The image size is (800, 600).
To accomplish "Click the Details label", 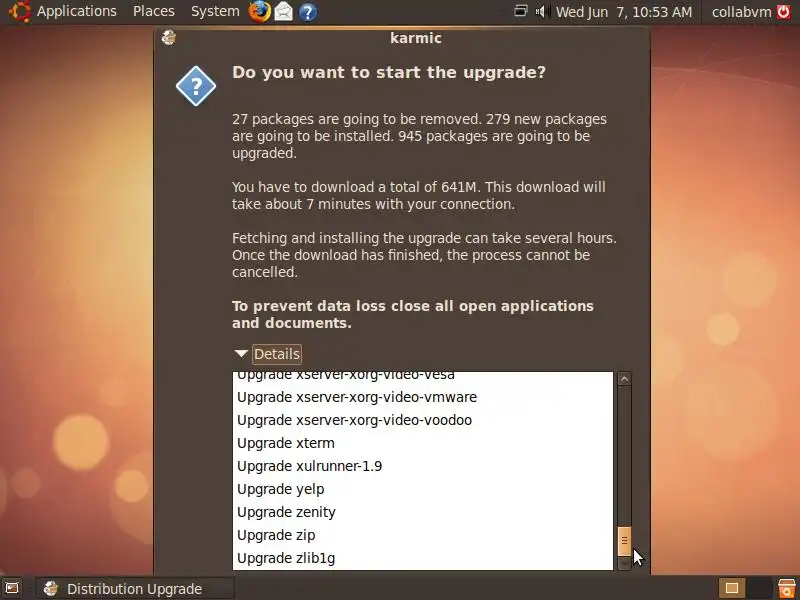I will (277, 354).
